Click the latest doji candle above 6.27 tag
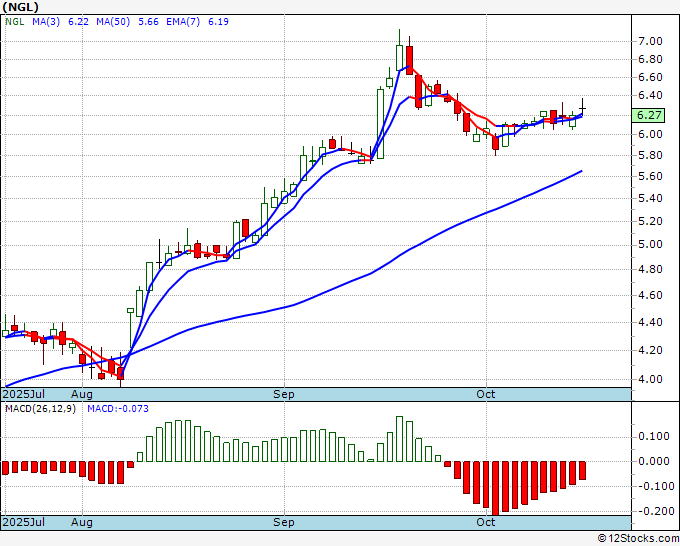 pos(582,108)
